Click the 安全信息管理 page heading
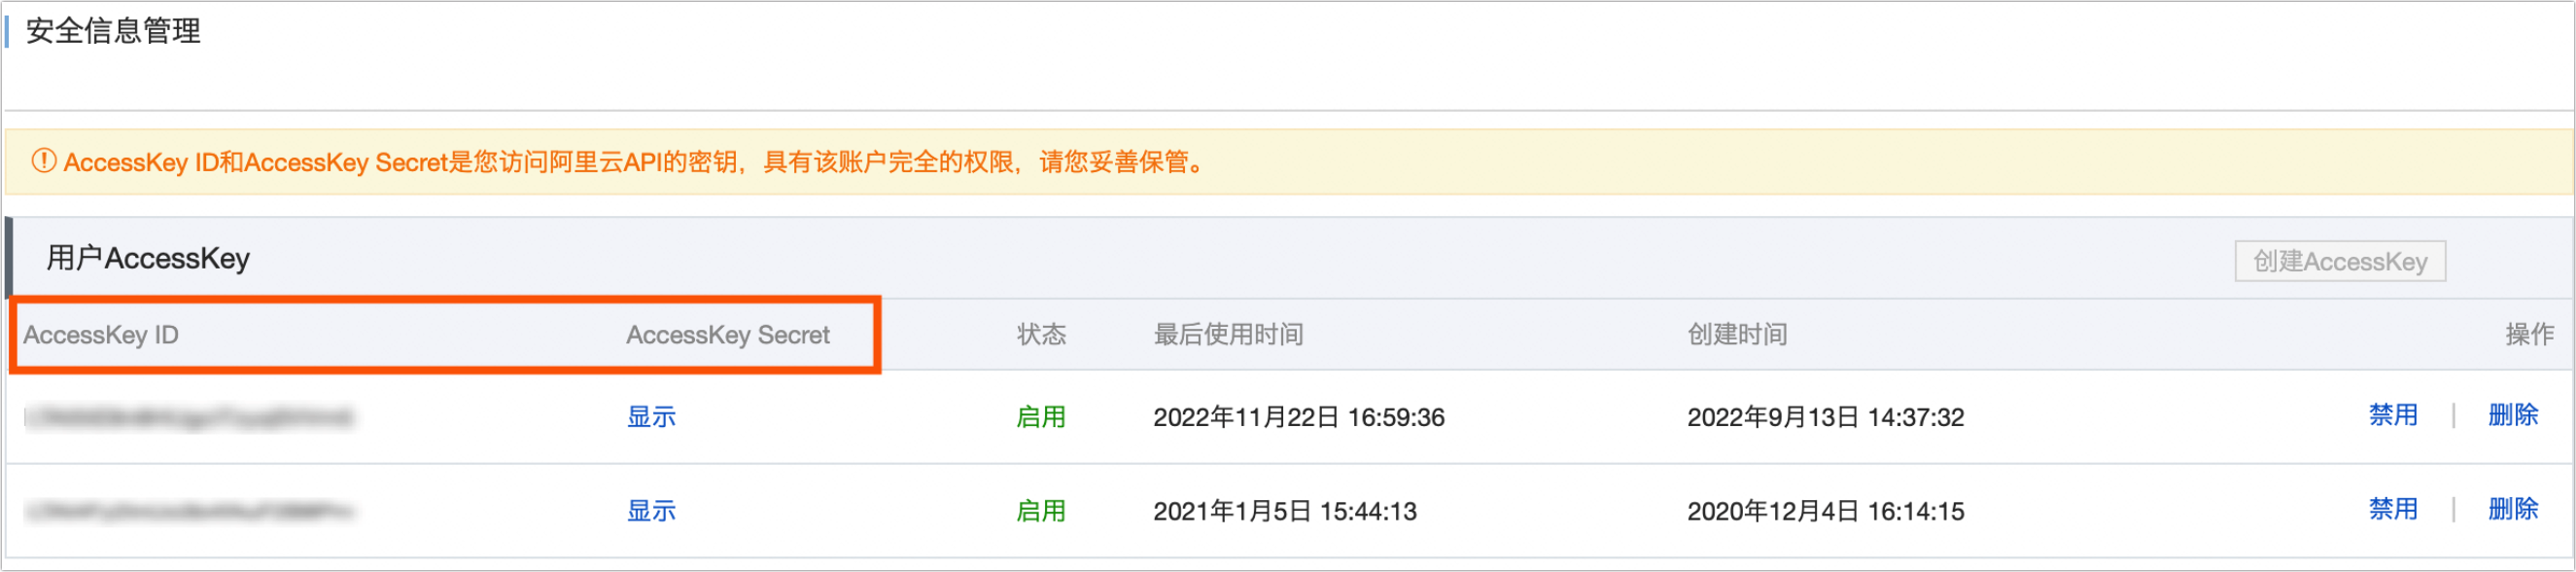Image resolution: width=2576 pixels, height=572 pixels. tap(113, 31)
